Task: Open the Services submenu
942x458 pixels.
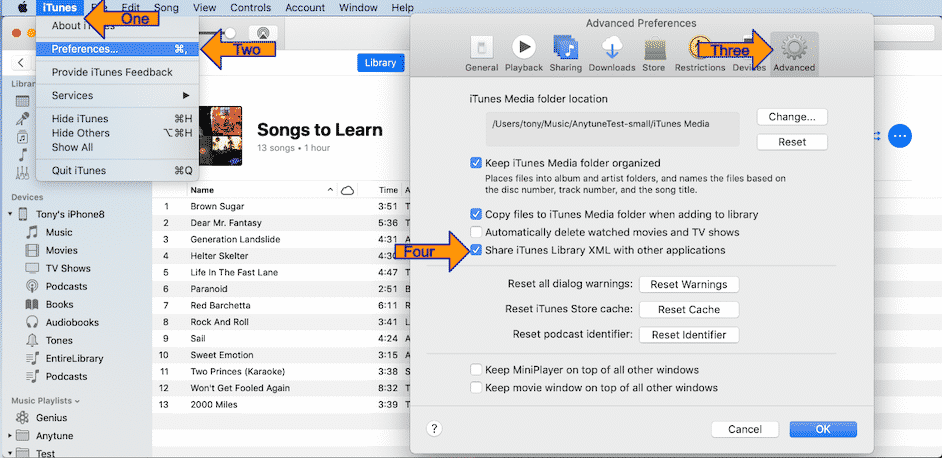Action: coord(117,96)
